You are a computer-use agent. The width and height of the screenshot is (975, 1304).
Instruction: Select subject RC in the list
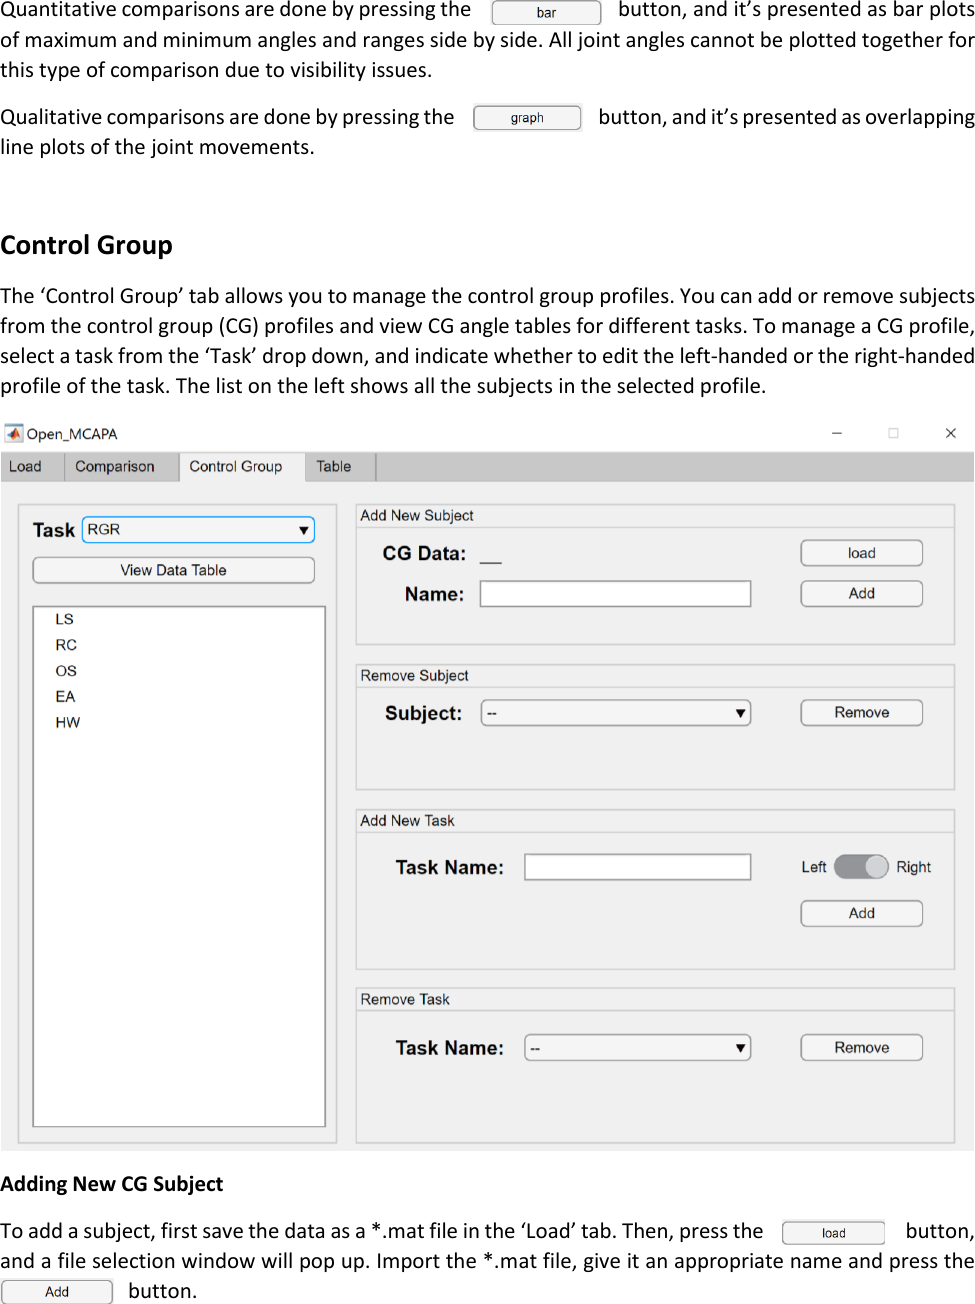pos(66,645)
